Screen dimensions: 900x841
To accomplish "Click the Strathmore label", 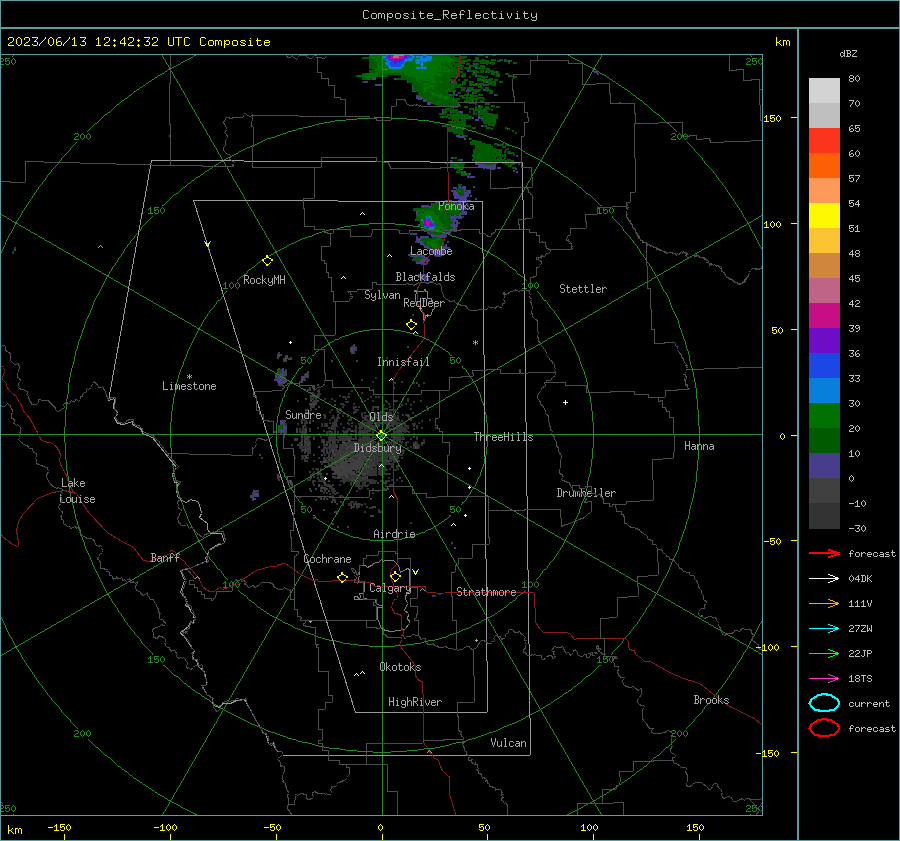I will pos(486,592).
